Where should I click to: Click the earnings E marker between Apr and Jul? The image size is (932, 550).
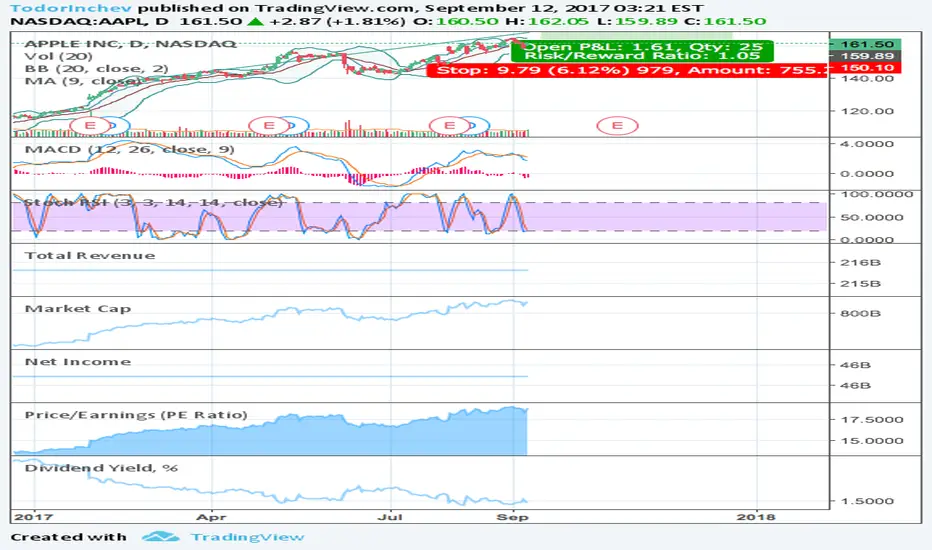tap(269, 125)
